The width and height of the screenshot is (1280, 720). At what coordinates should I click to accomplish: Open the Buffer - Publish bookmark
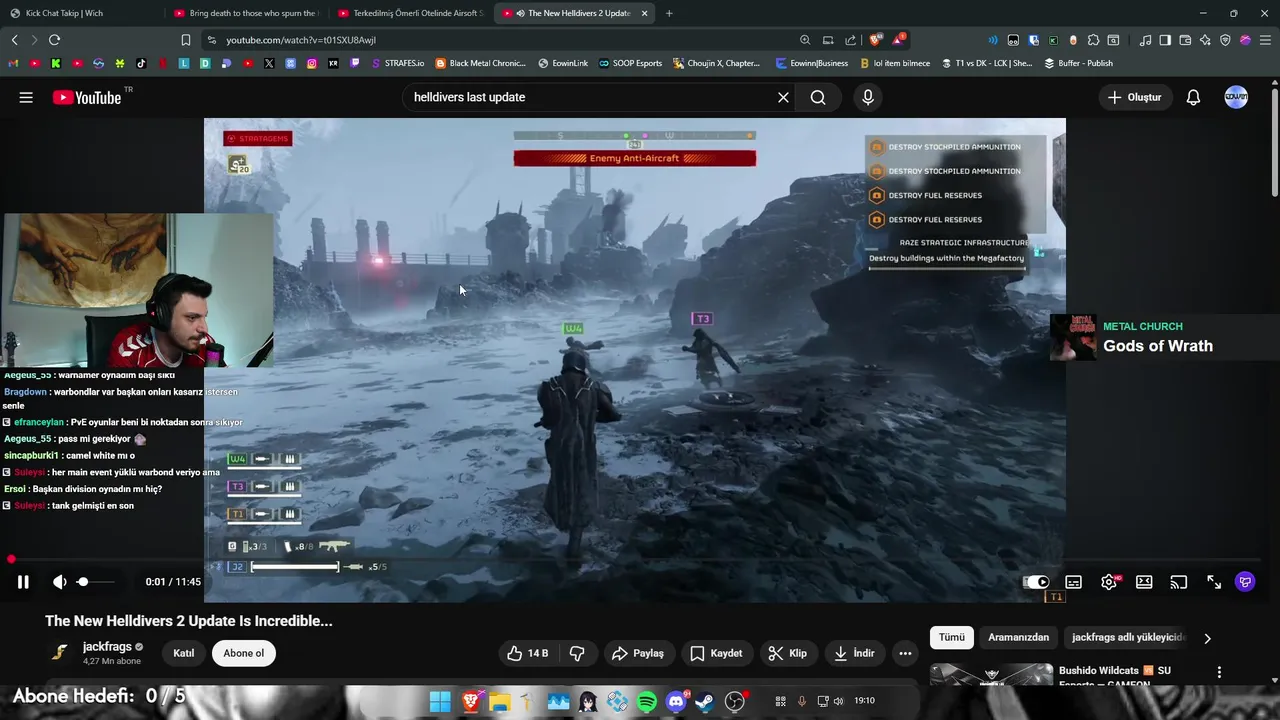click(x=1078, y=63)
